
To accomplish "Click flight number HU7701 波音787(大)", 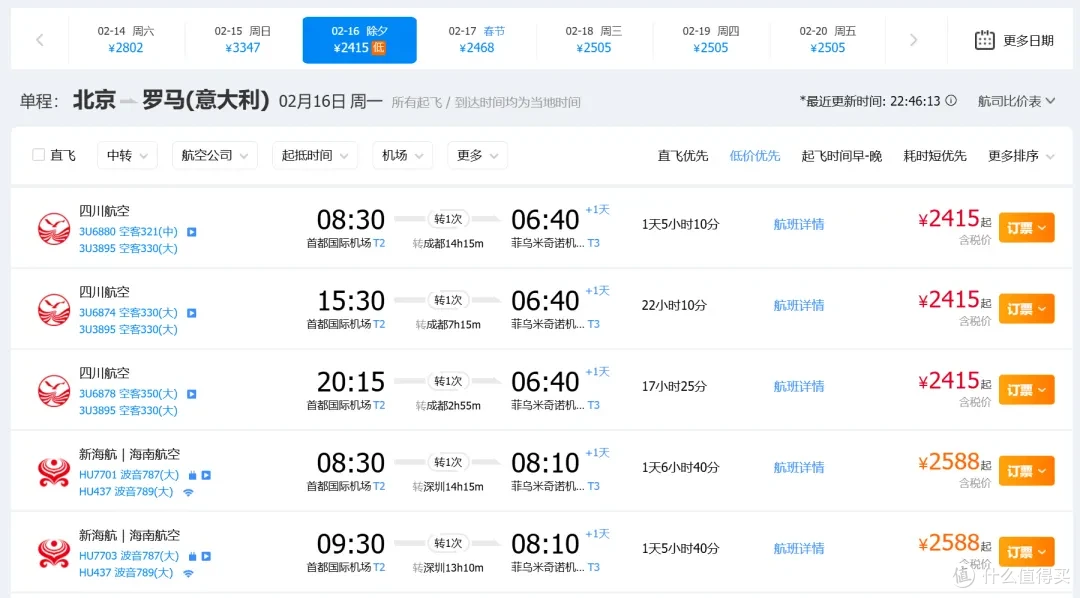I will 129,475.
